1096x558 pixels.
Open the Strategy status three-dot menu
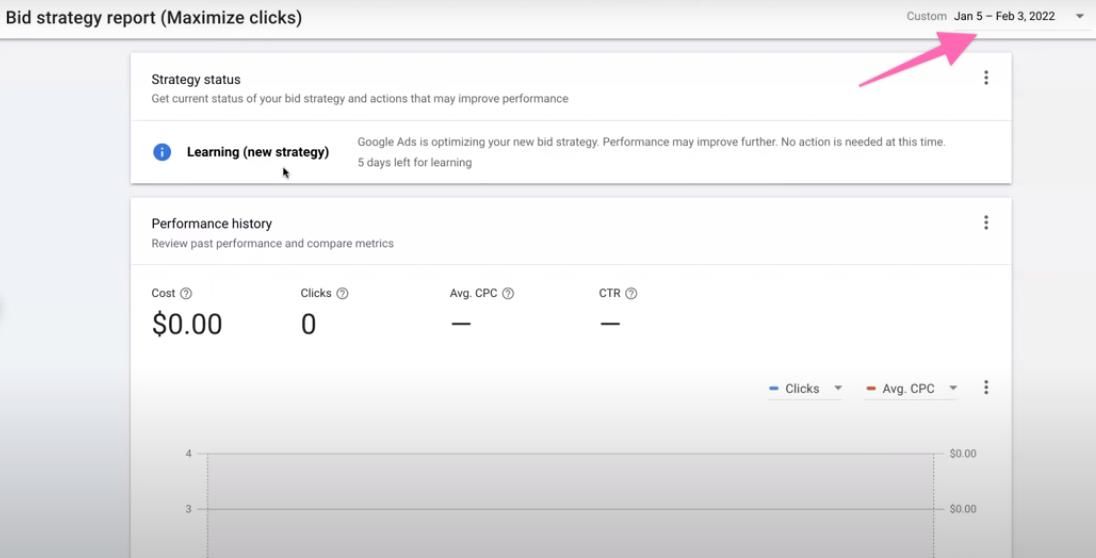(x=986, y=78)
